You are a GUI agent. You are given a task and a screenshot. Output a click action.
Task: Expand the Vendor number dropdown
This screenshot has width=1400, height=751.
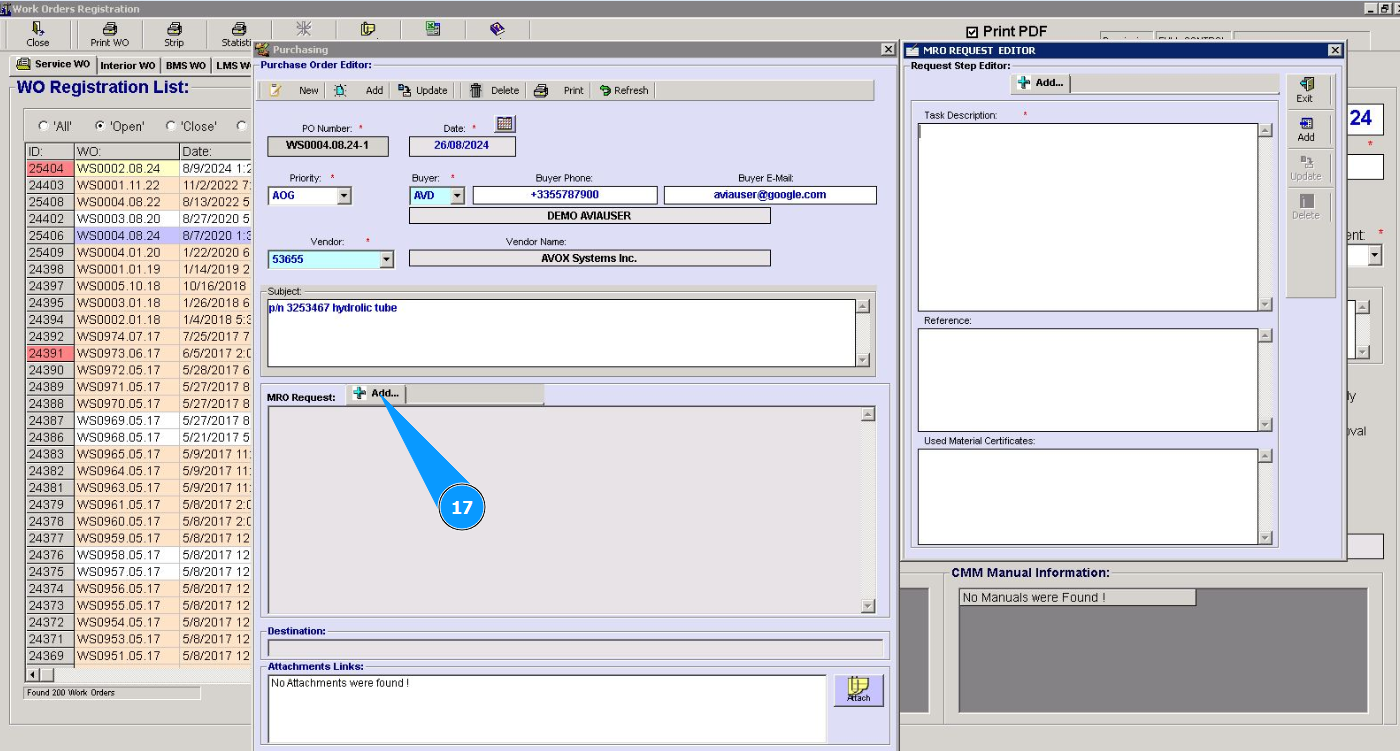pos(386,259)
